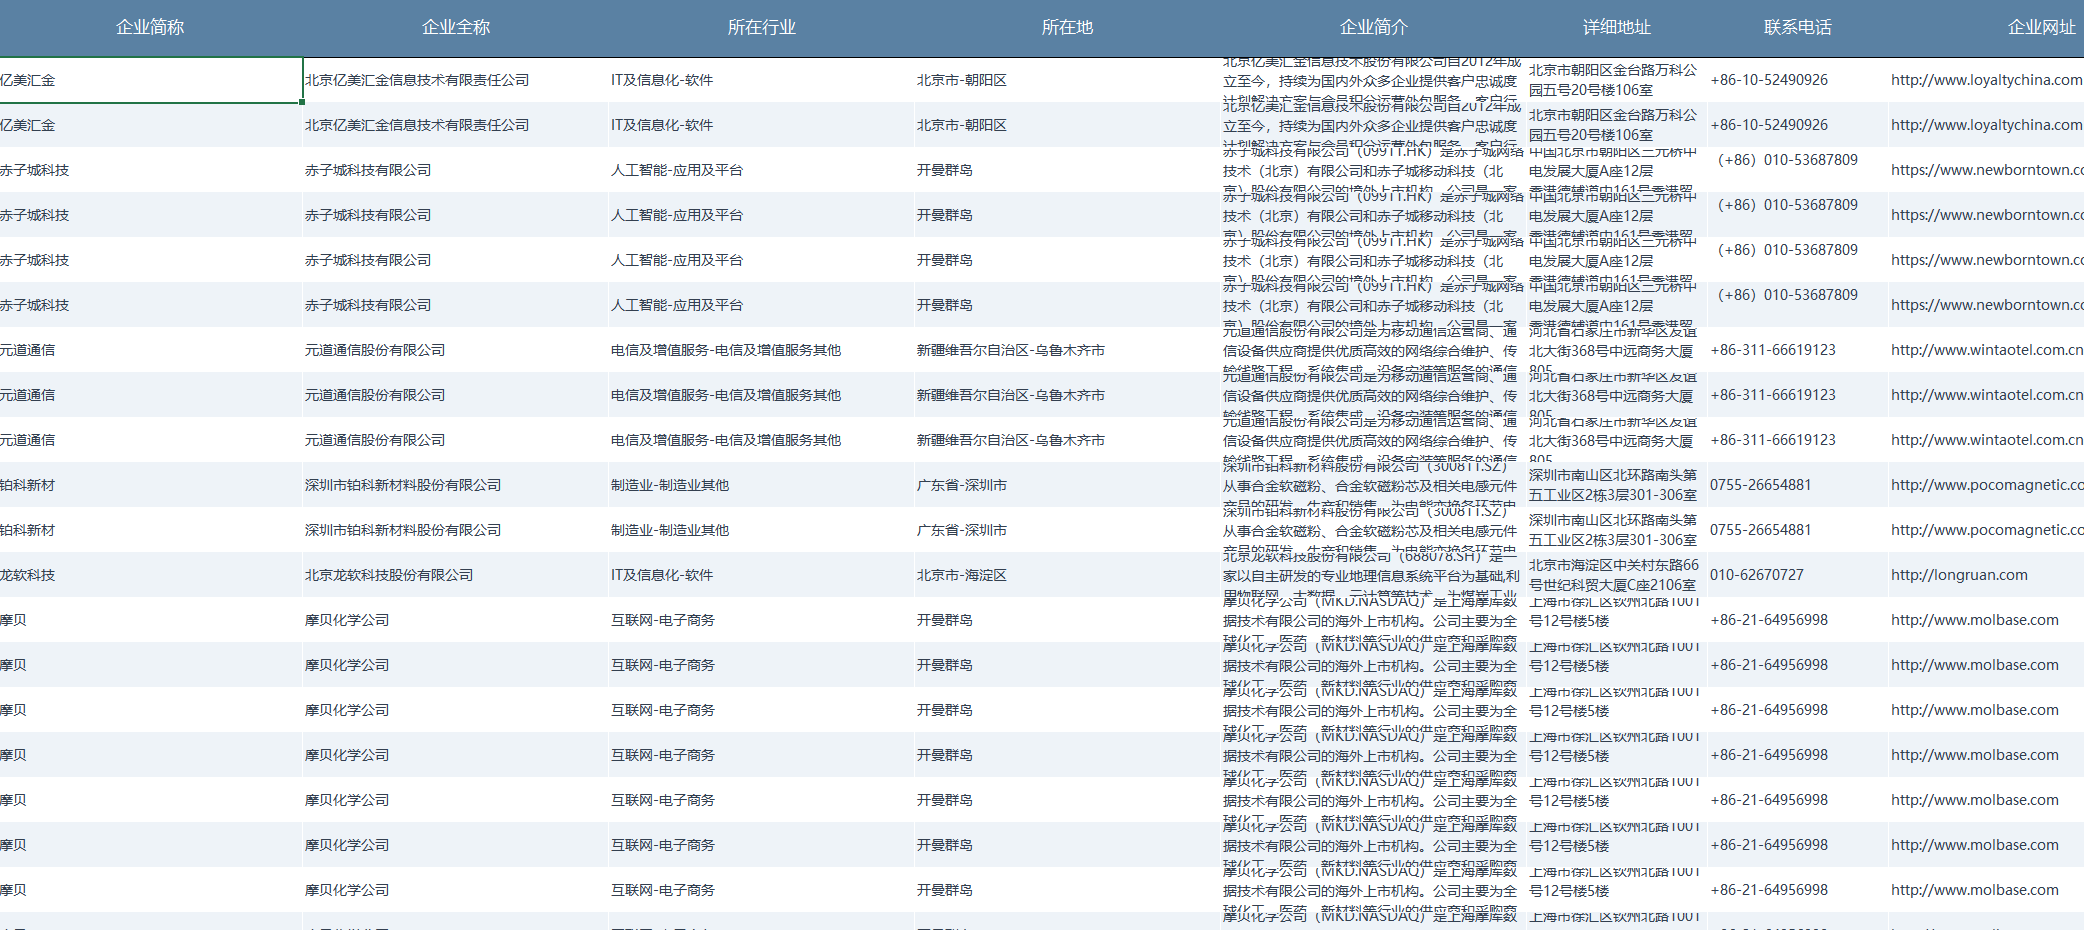
Task: Select the 企业简称 column header
Action: [150, 27]
